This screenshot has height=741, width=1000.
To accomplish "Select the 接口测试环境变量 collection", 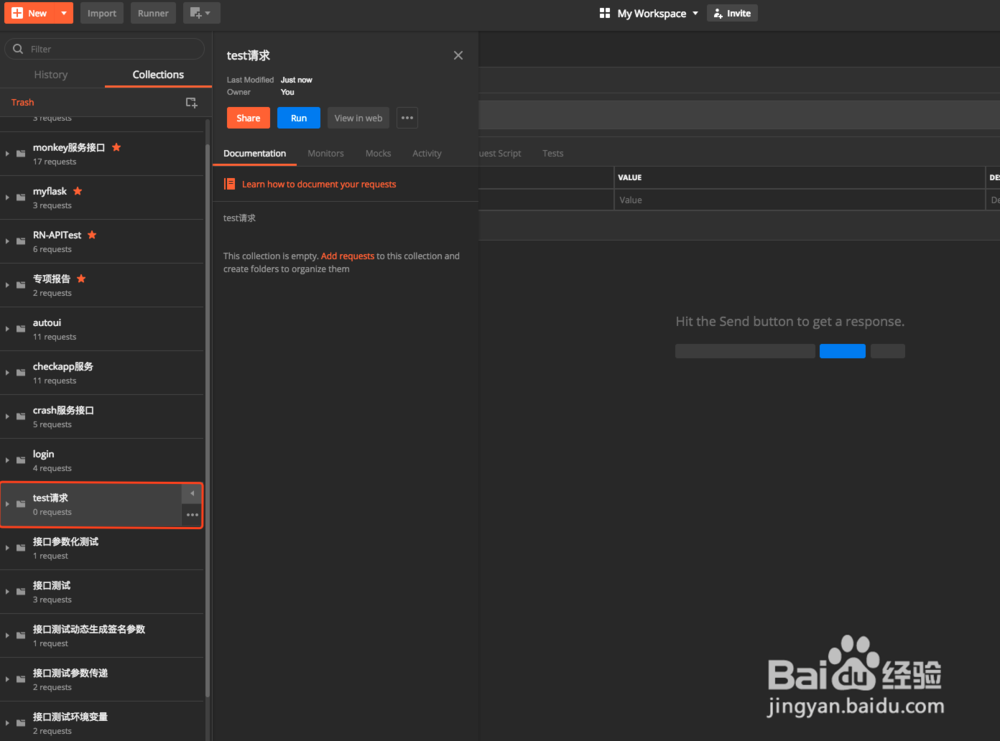I will (102, 722).
